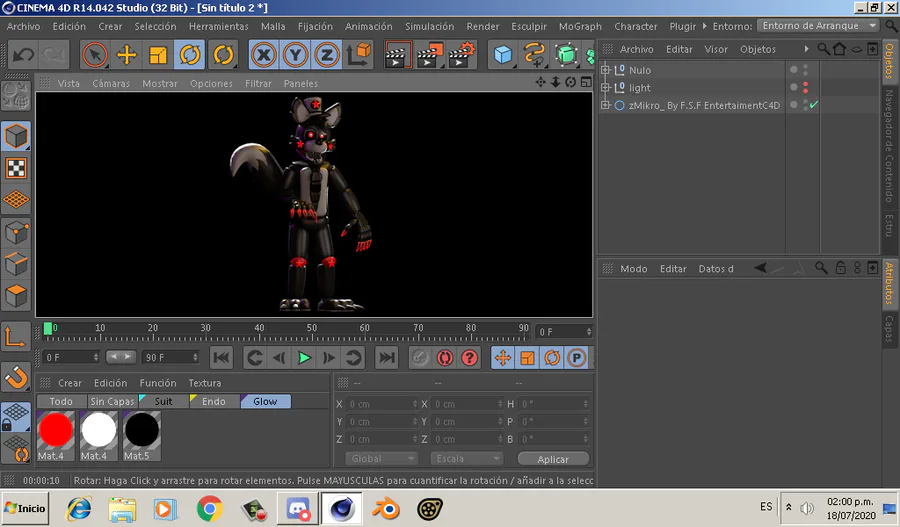Select the Move tool in top toolbar
The image size is (900, 527).
pyautogui.click(x=126, y=55)
